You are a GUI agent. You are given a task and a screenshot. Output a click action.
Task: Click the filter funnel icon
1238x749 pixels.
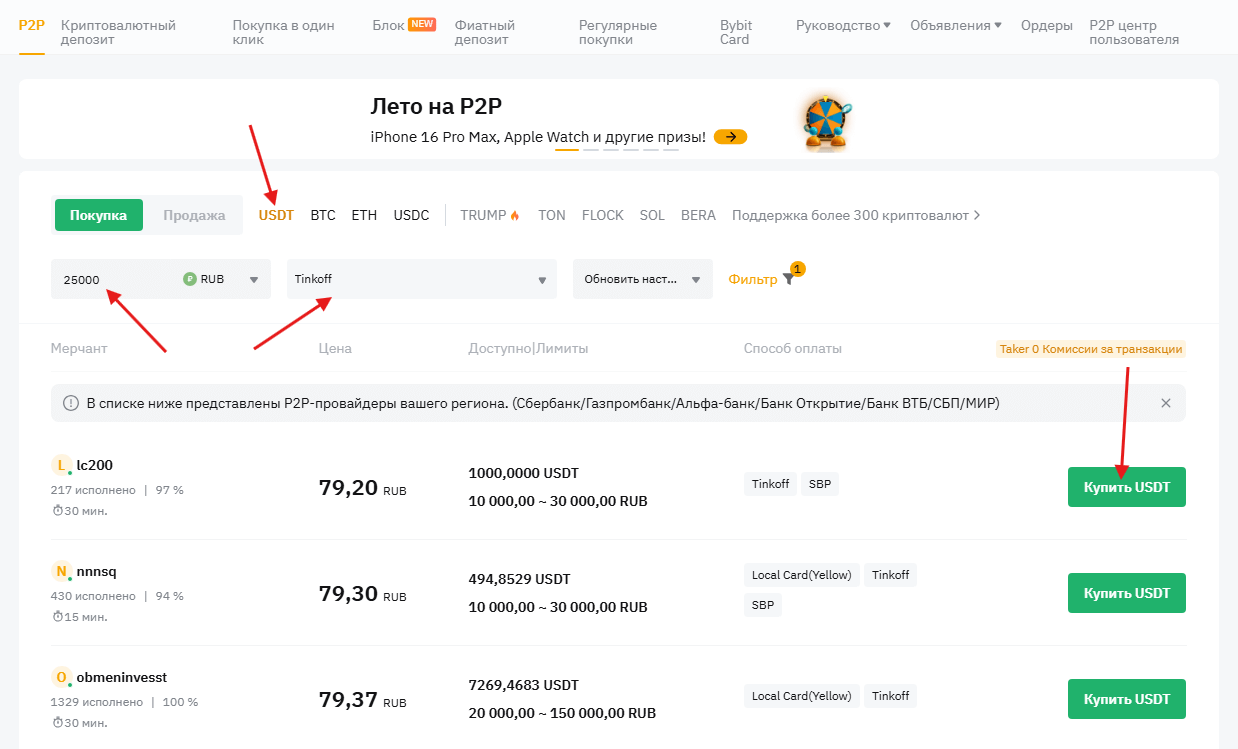[x=788, y=280]
